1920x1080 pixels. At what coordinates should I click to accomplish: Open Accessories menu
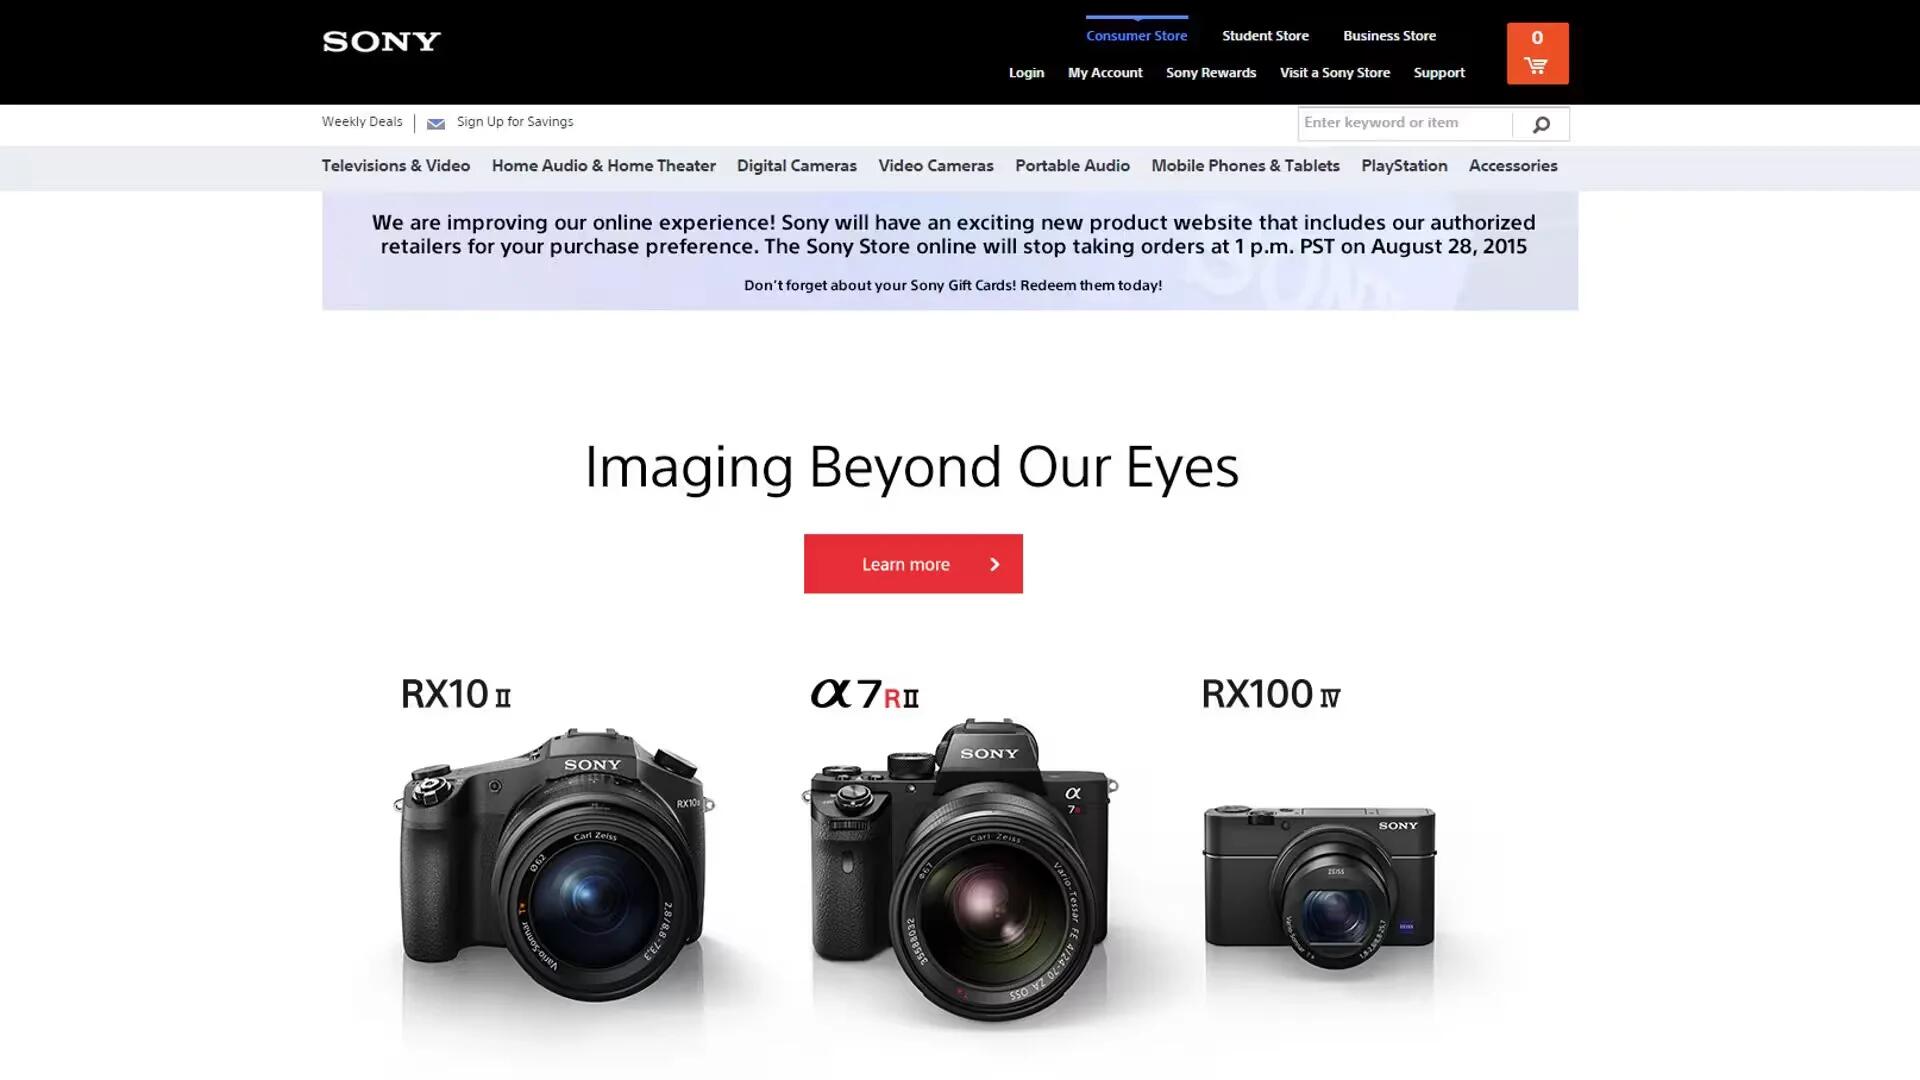(1513, 166)
